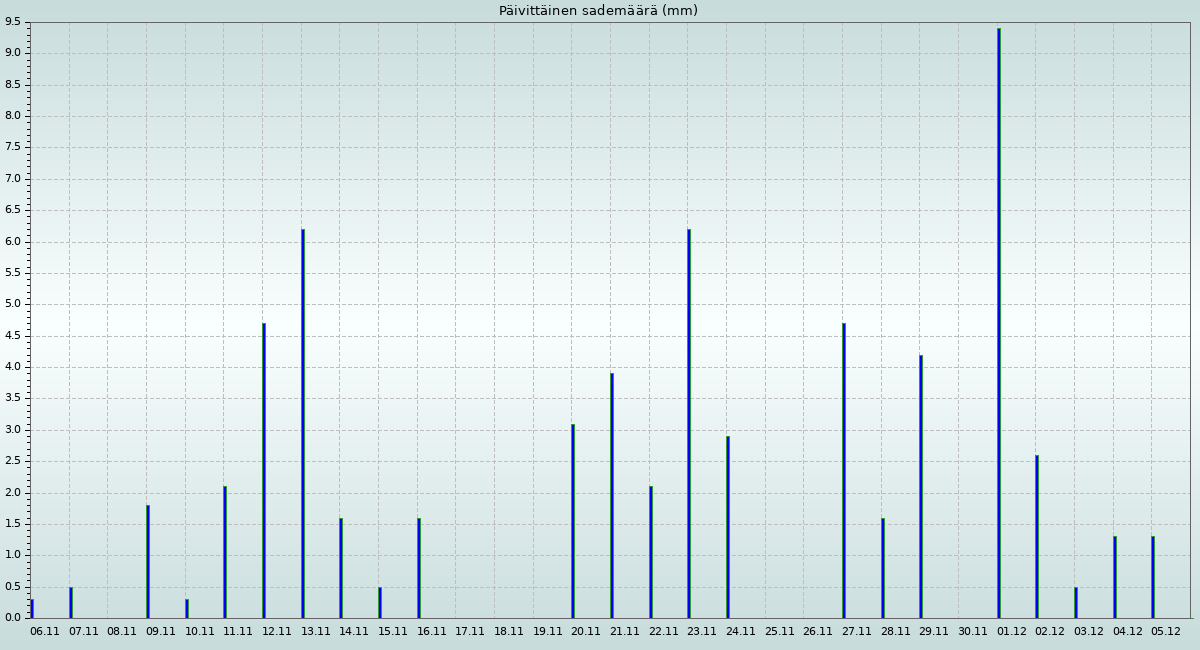Click the 12.11 bar at 4.7 mm

coord(264,470)
